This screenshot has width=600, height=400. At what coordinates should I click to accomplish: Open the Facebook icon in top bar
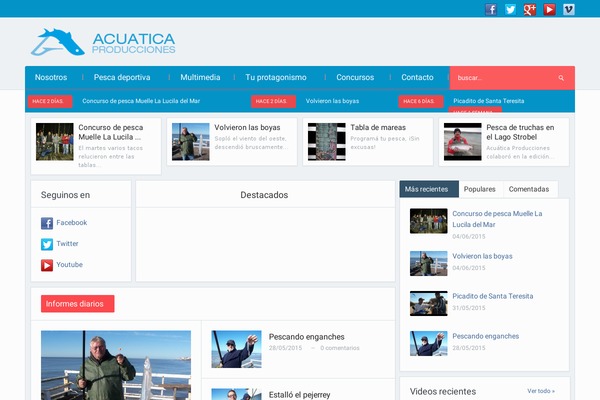pyautogui.click(x=491, y=9)
